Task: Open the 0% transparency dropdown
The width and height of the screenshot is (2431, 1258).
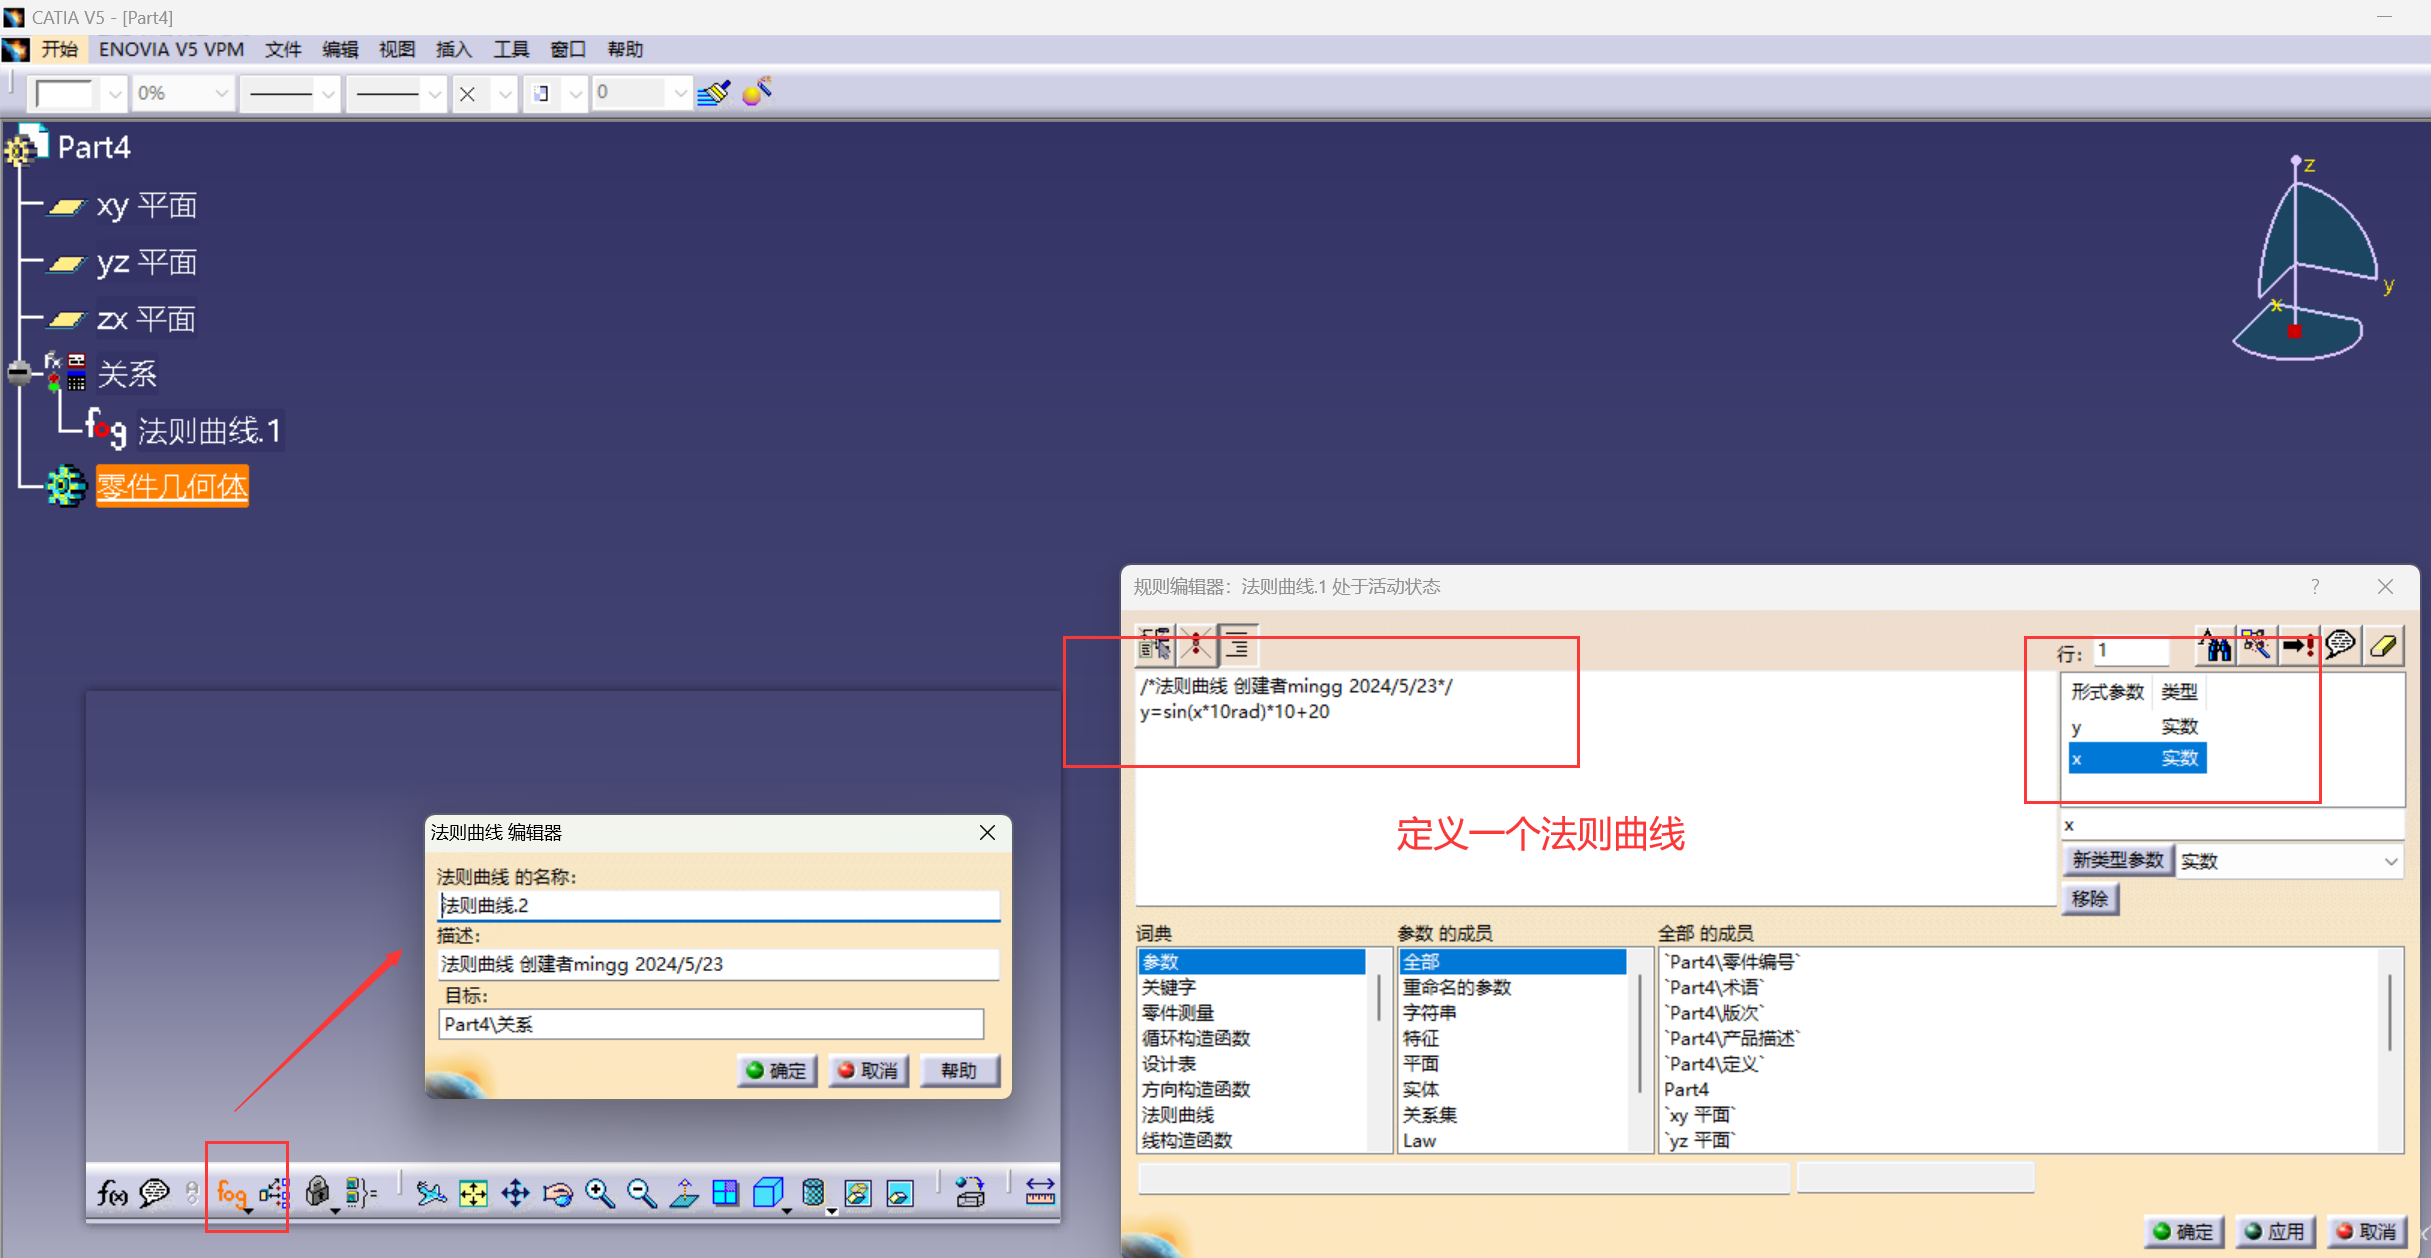Action: tap(221, 94)
